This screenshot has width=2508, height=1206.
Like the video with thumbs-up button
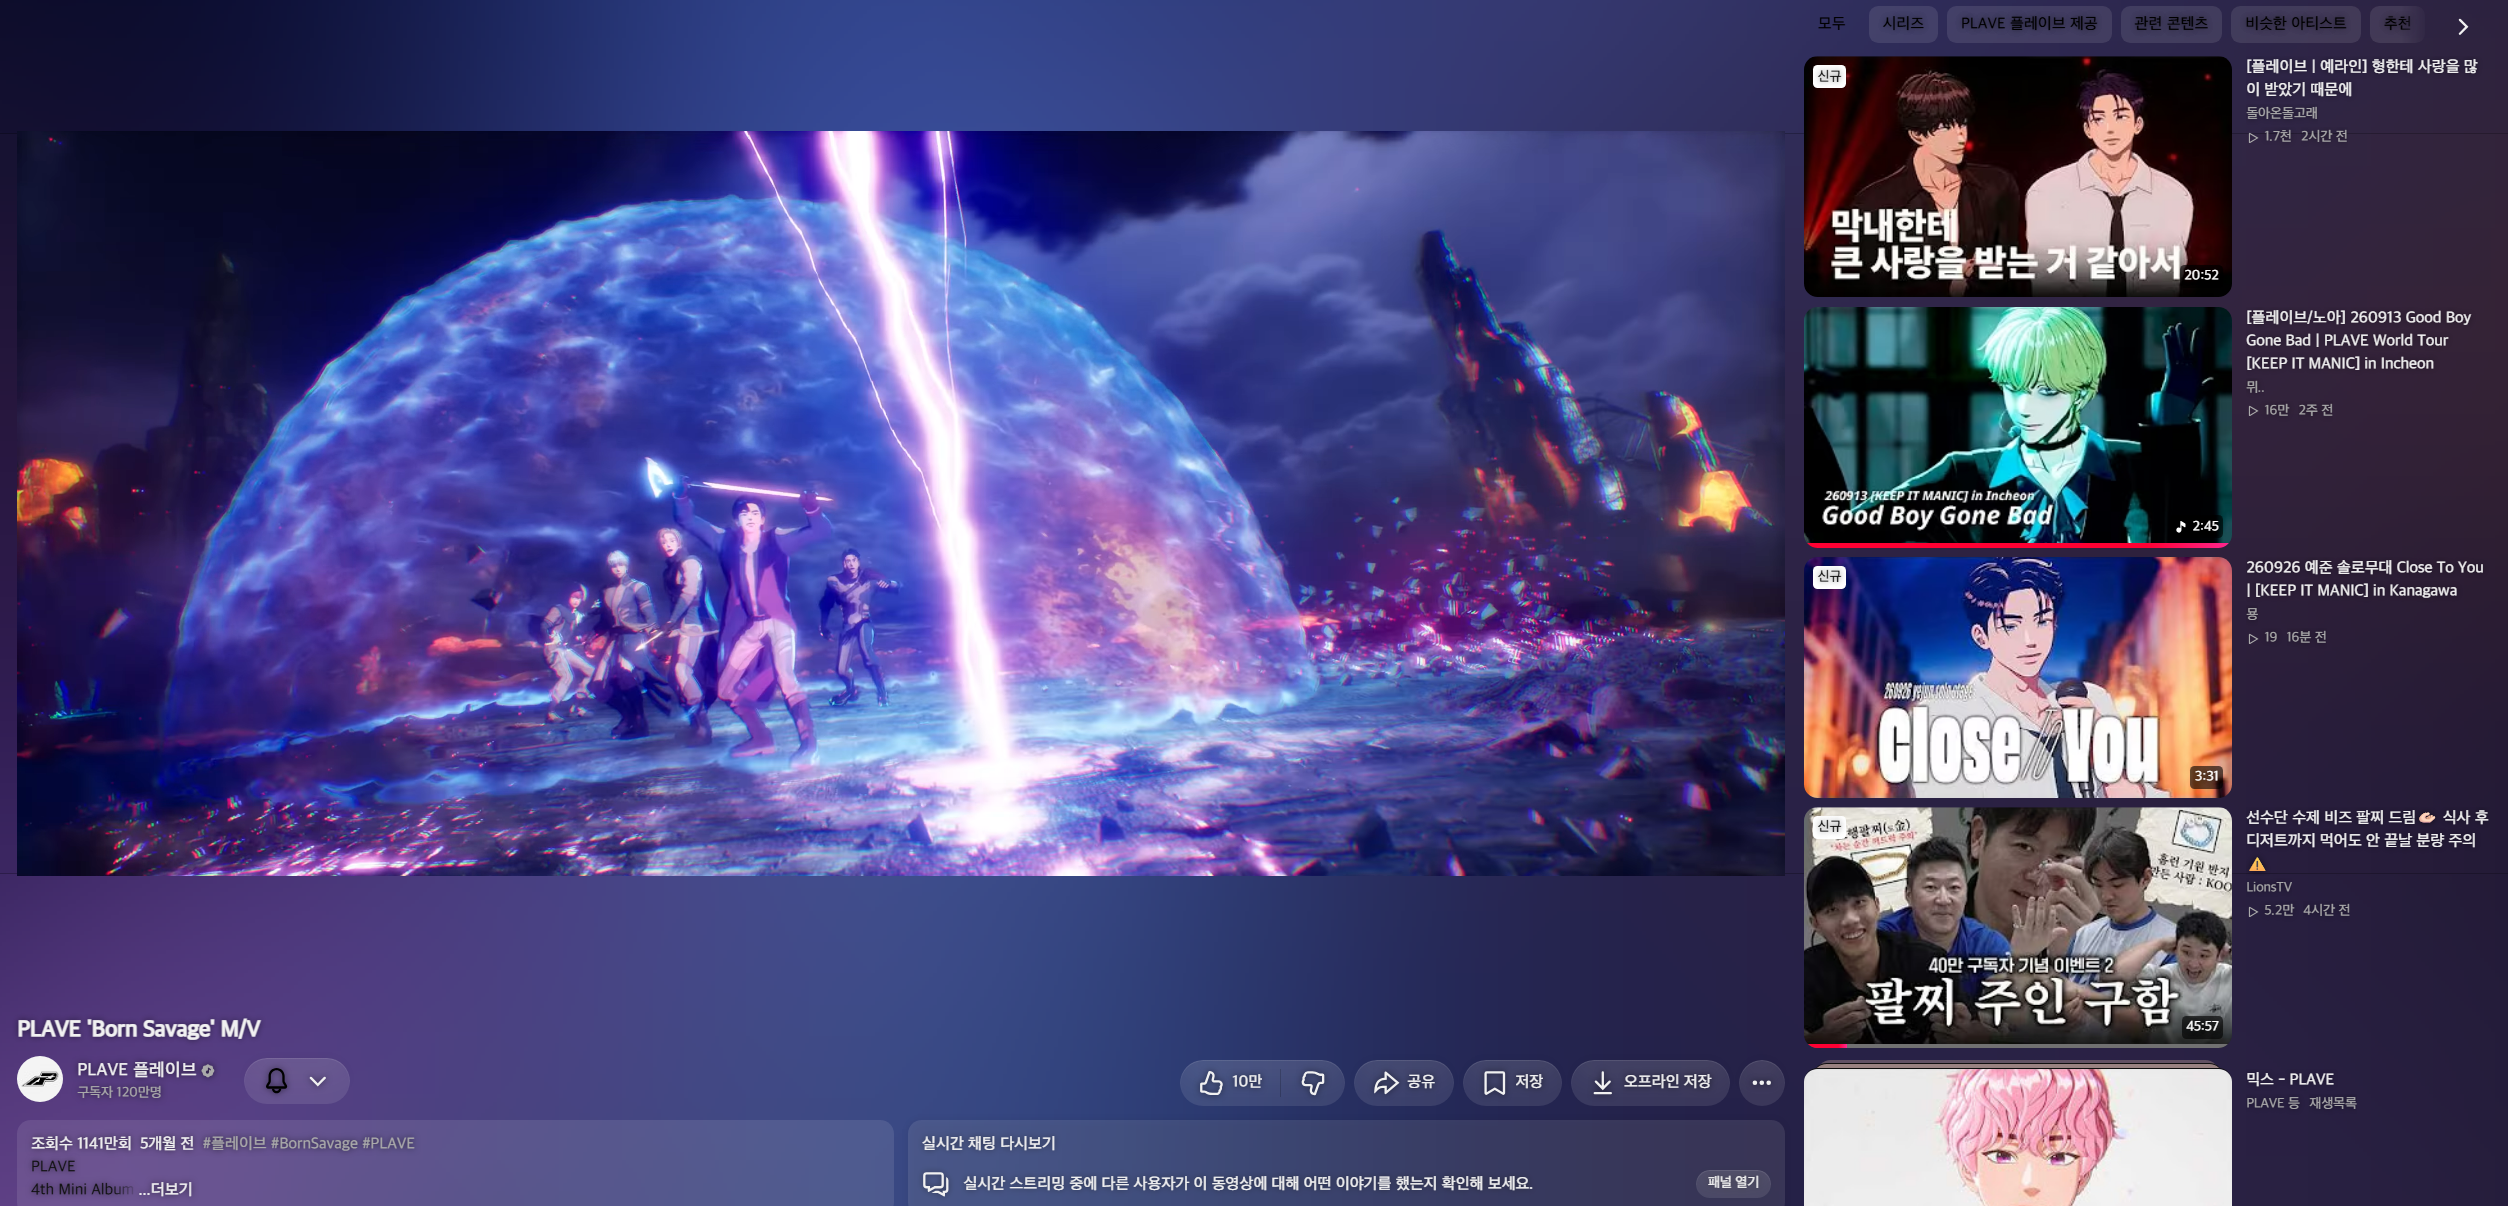[x=1230, y=1082]
